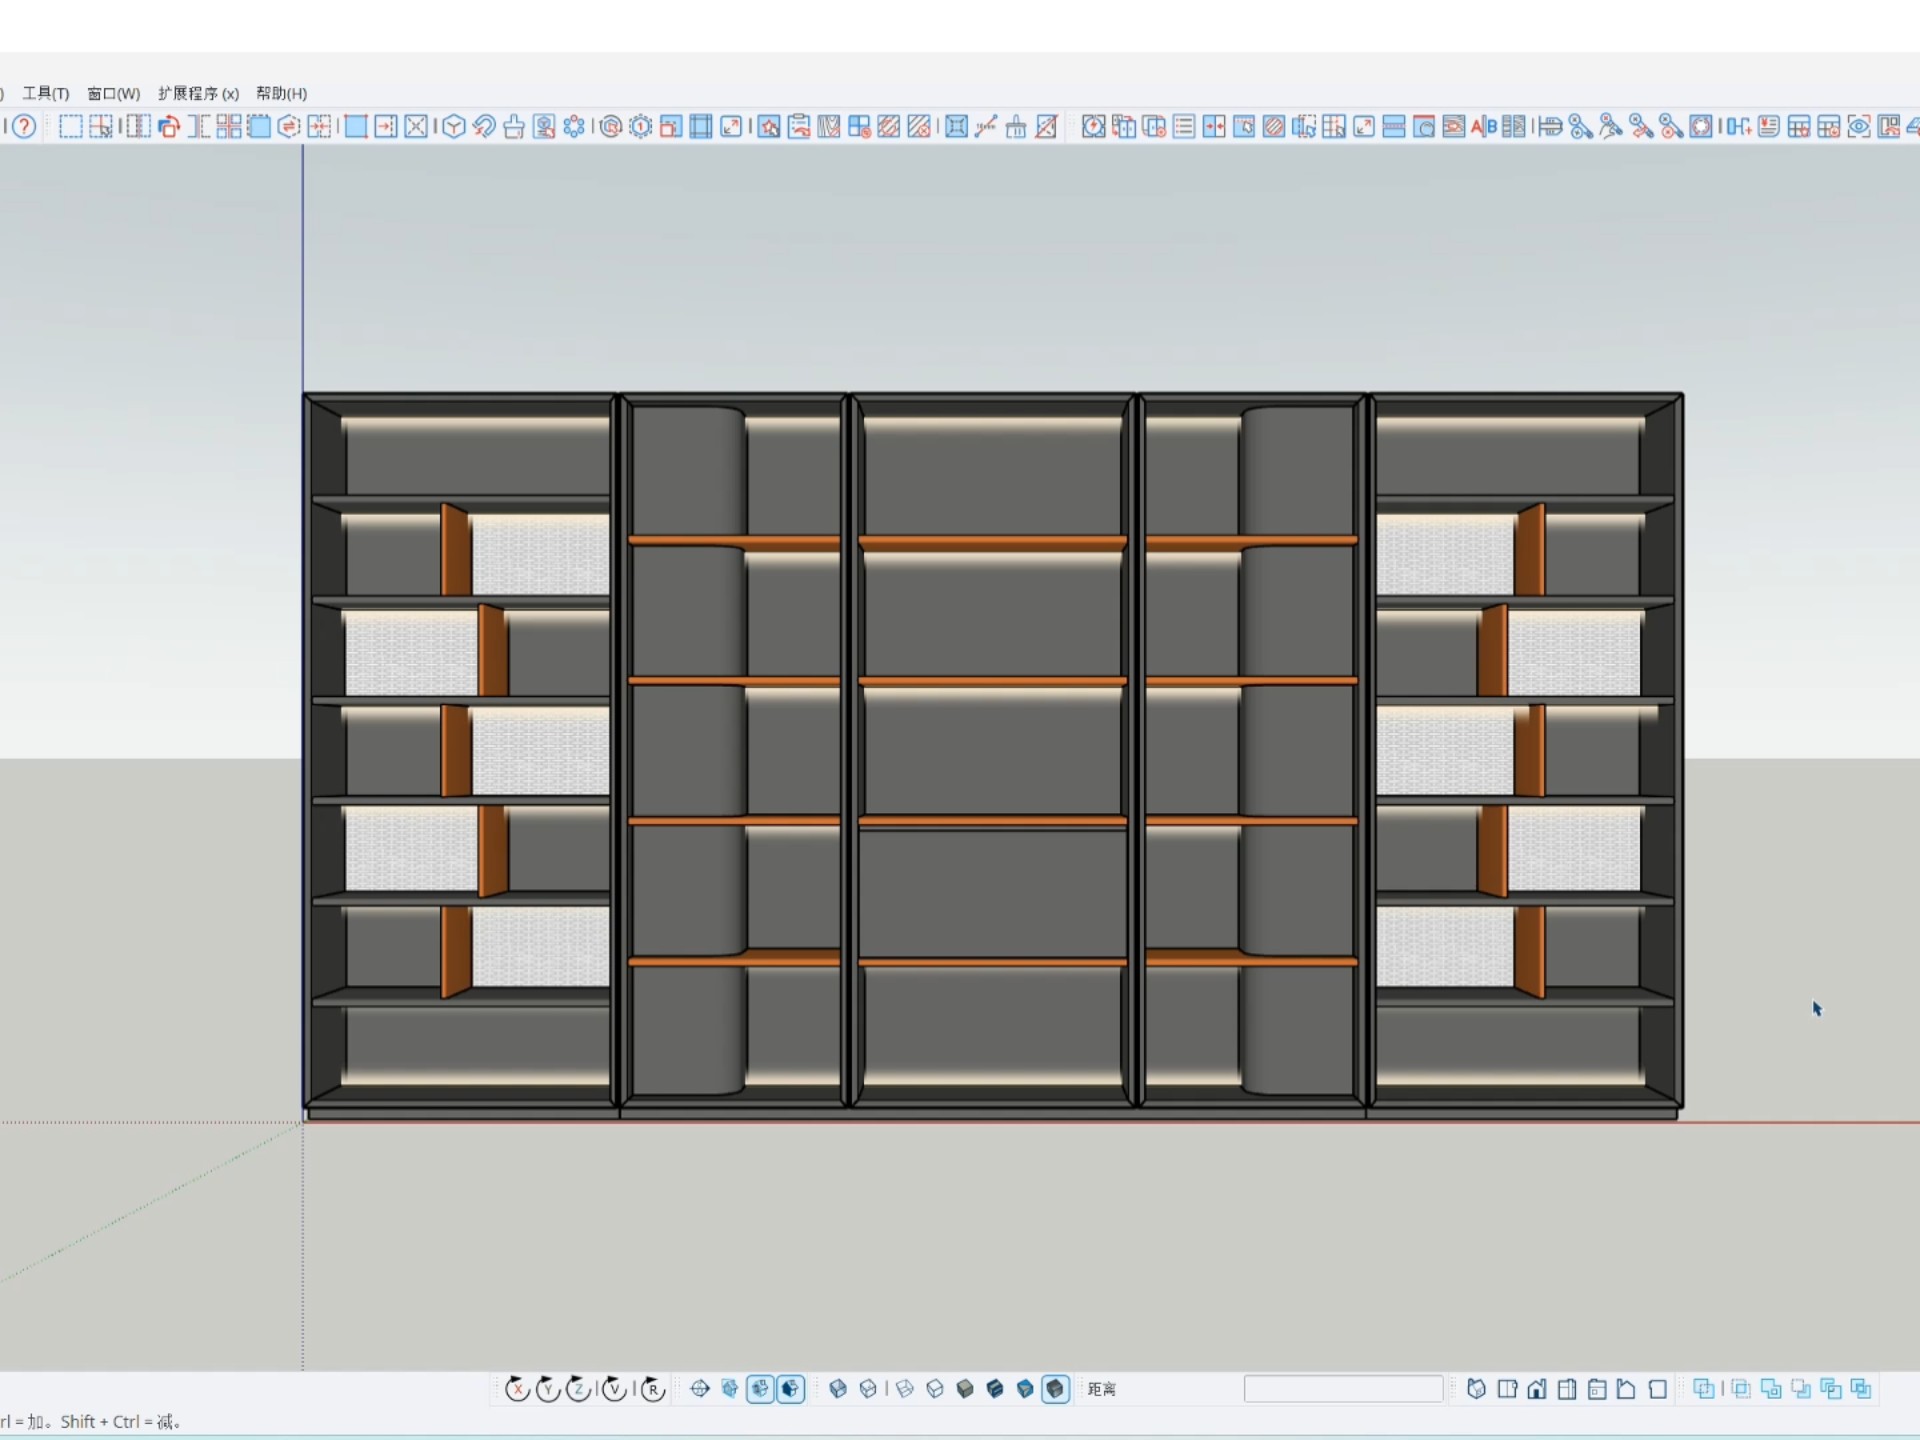Screen dimensions: 1920x1440
Task: Click the list lines icon in toolbar
Action: click(x=1183, y=126)
